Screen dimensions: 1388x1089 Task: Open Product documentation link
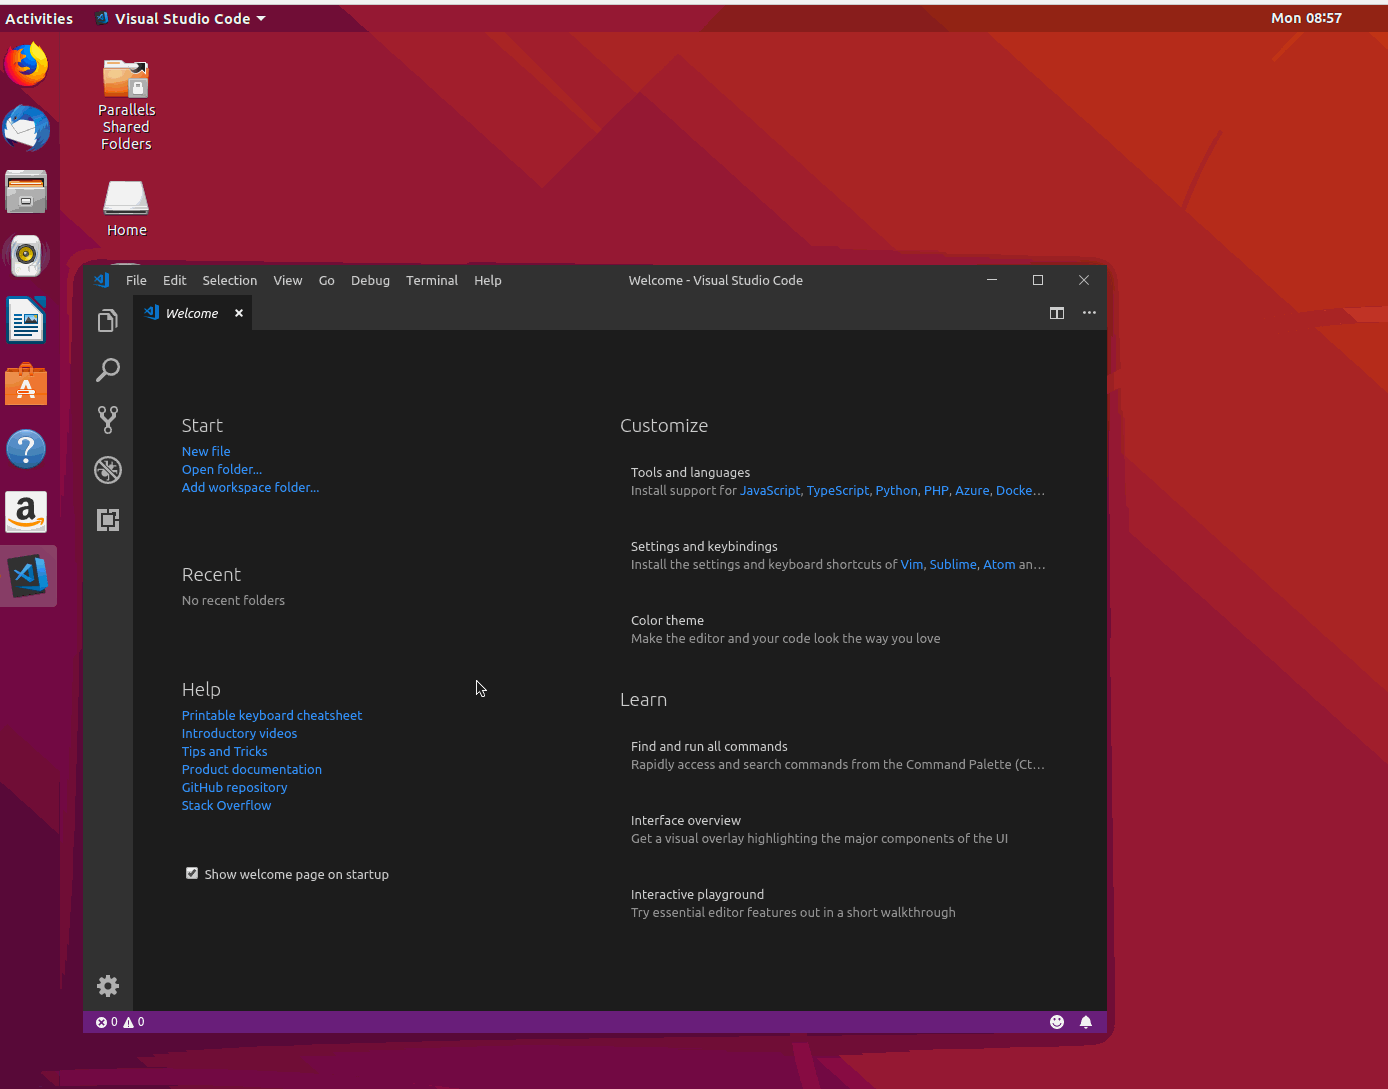(x=252, y=769)
